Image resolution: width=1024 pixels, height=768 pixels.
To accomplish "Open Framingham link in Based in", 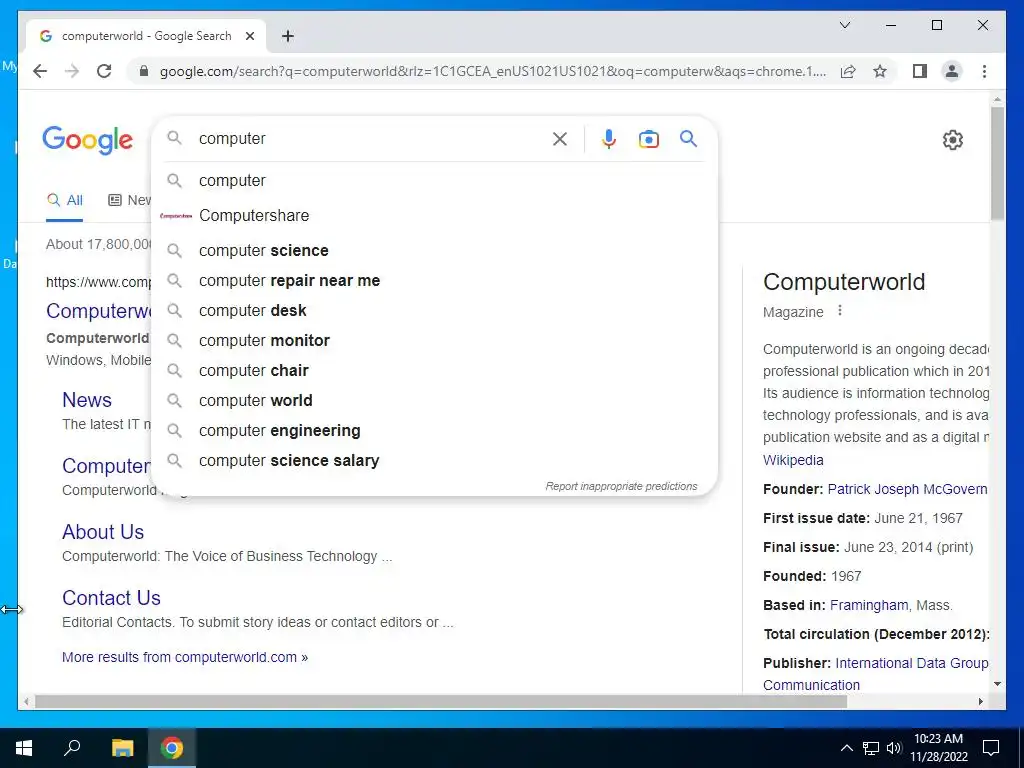I will (x=869, y=605).
